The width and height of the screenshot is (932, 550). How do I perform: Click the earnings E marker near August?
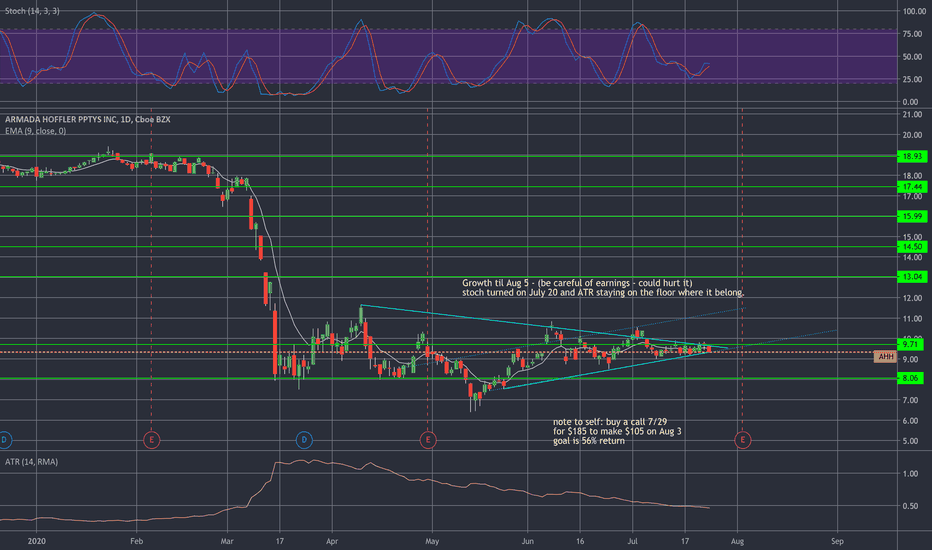(x=742, y=440)
